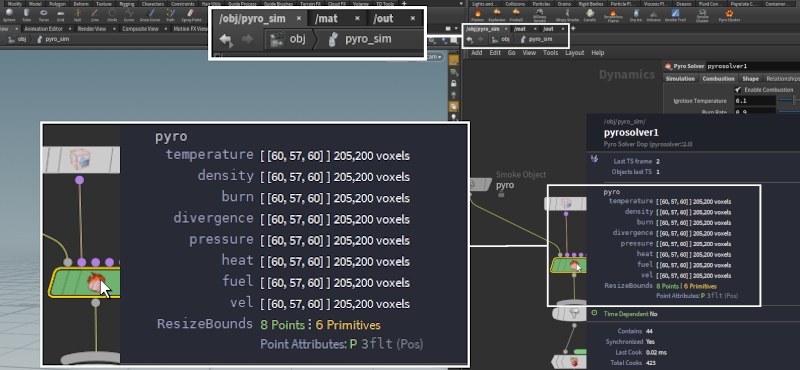Create a Volcano pyro effect
Image resolution: width=800 pixels, height=370 pixels.
coord(654,15)
